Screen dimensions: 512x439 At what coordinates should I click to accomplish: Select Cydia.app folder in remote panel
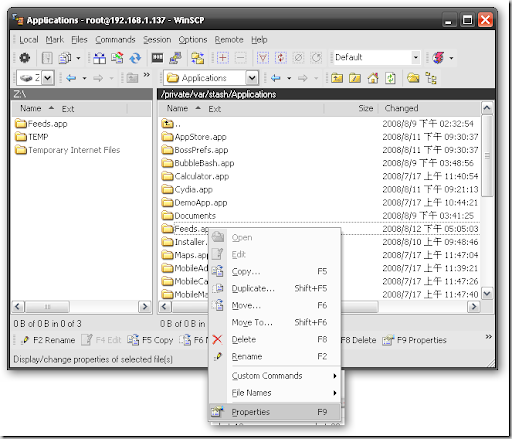click(187, 189)
